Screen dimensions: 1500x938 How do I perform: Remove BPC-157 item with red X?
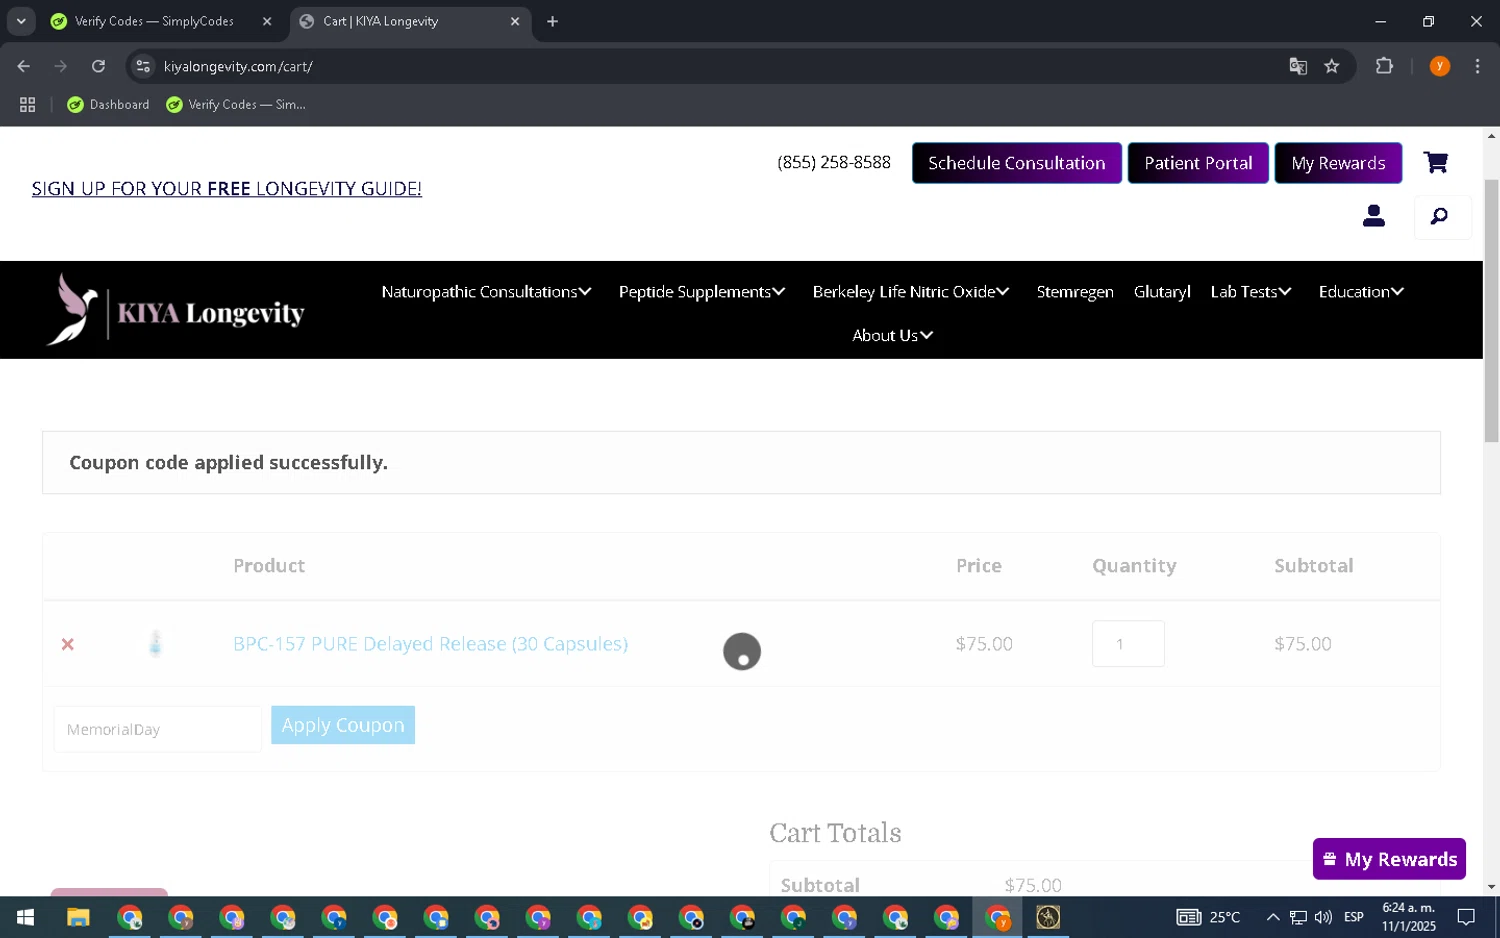pyautogui.click(x=68, y=644)
